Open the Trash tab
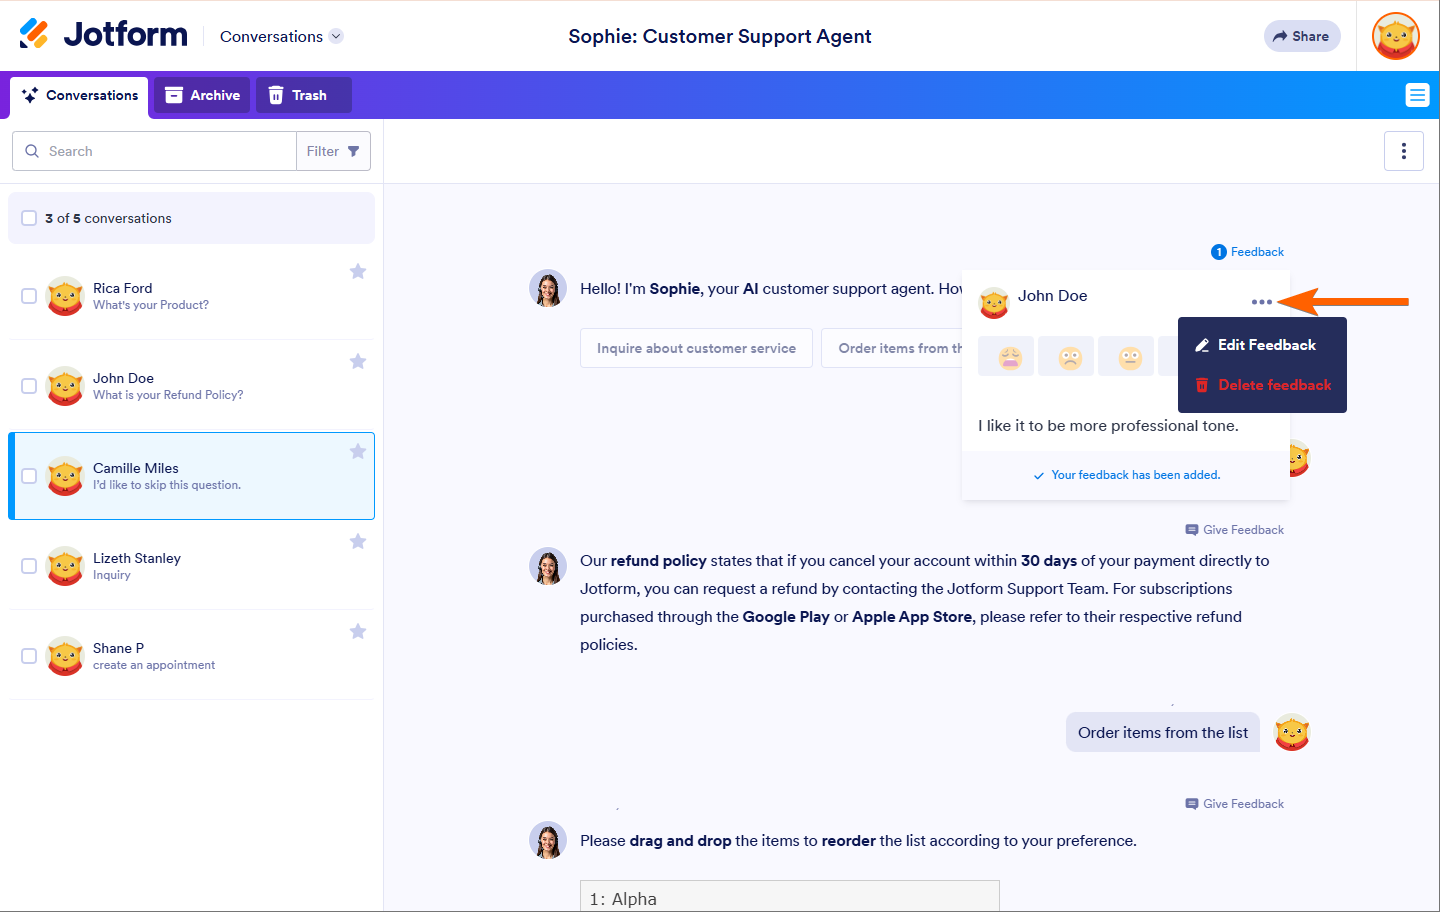 coord(298,95)
